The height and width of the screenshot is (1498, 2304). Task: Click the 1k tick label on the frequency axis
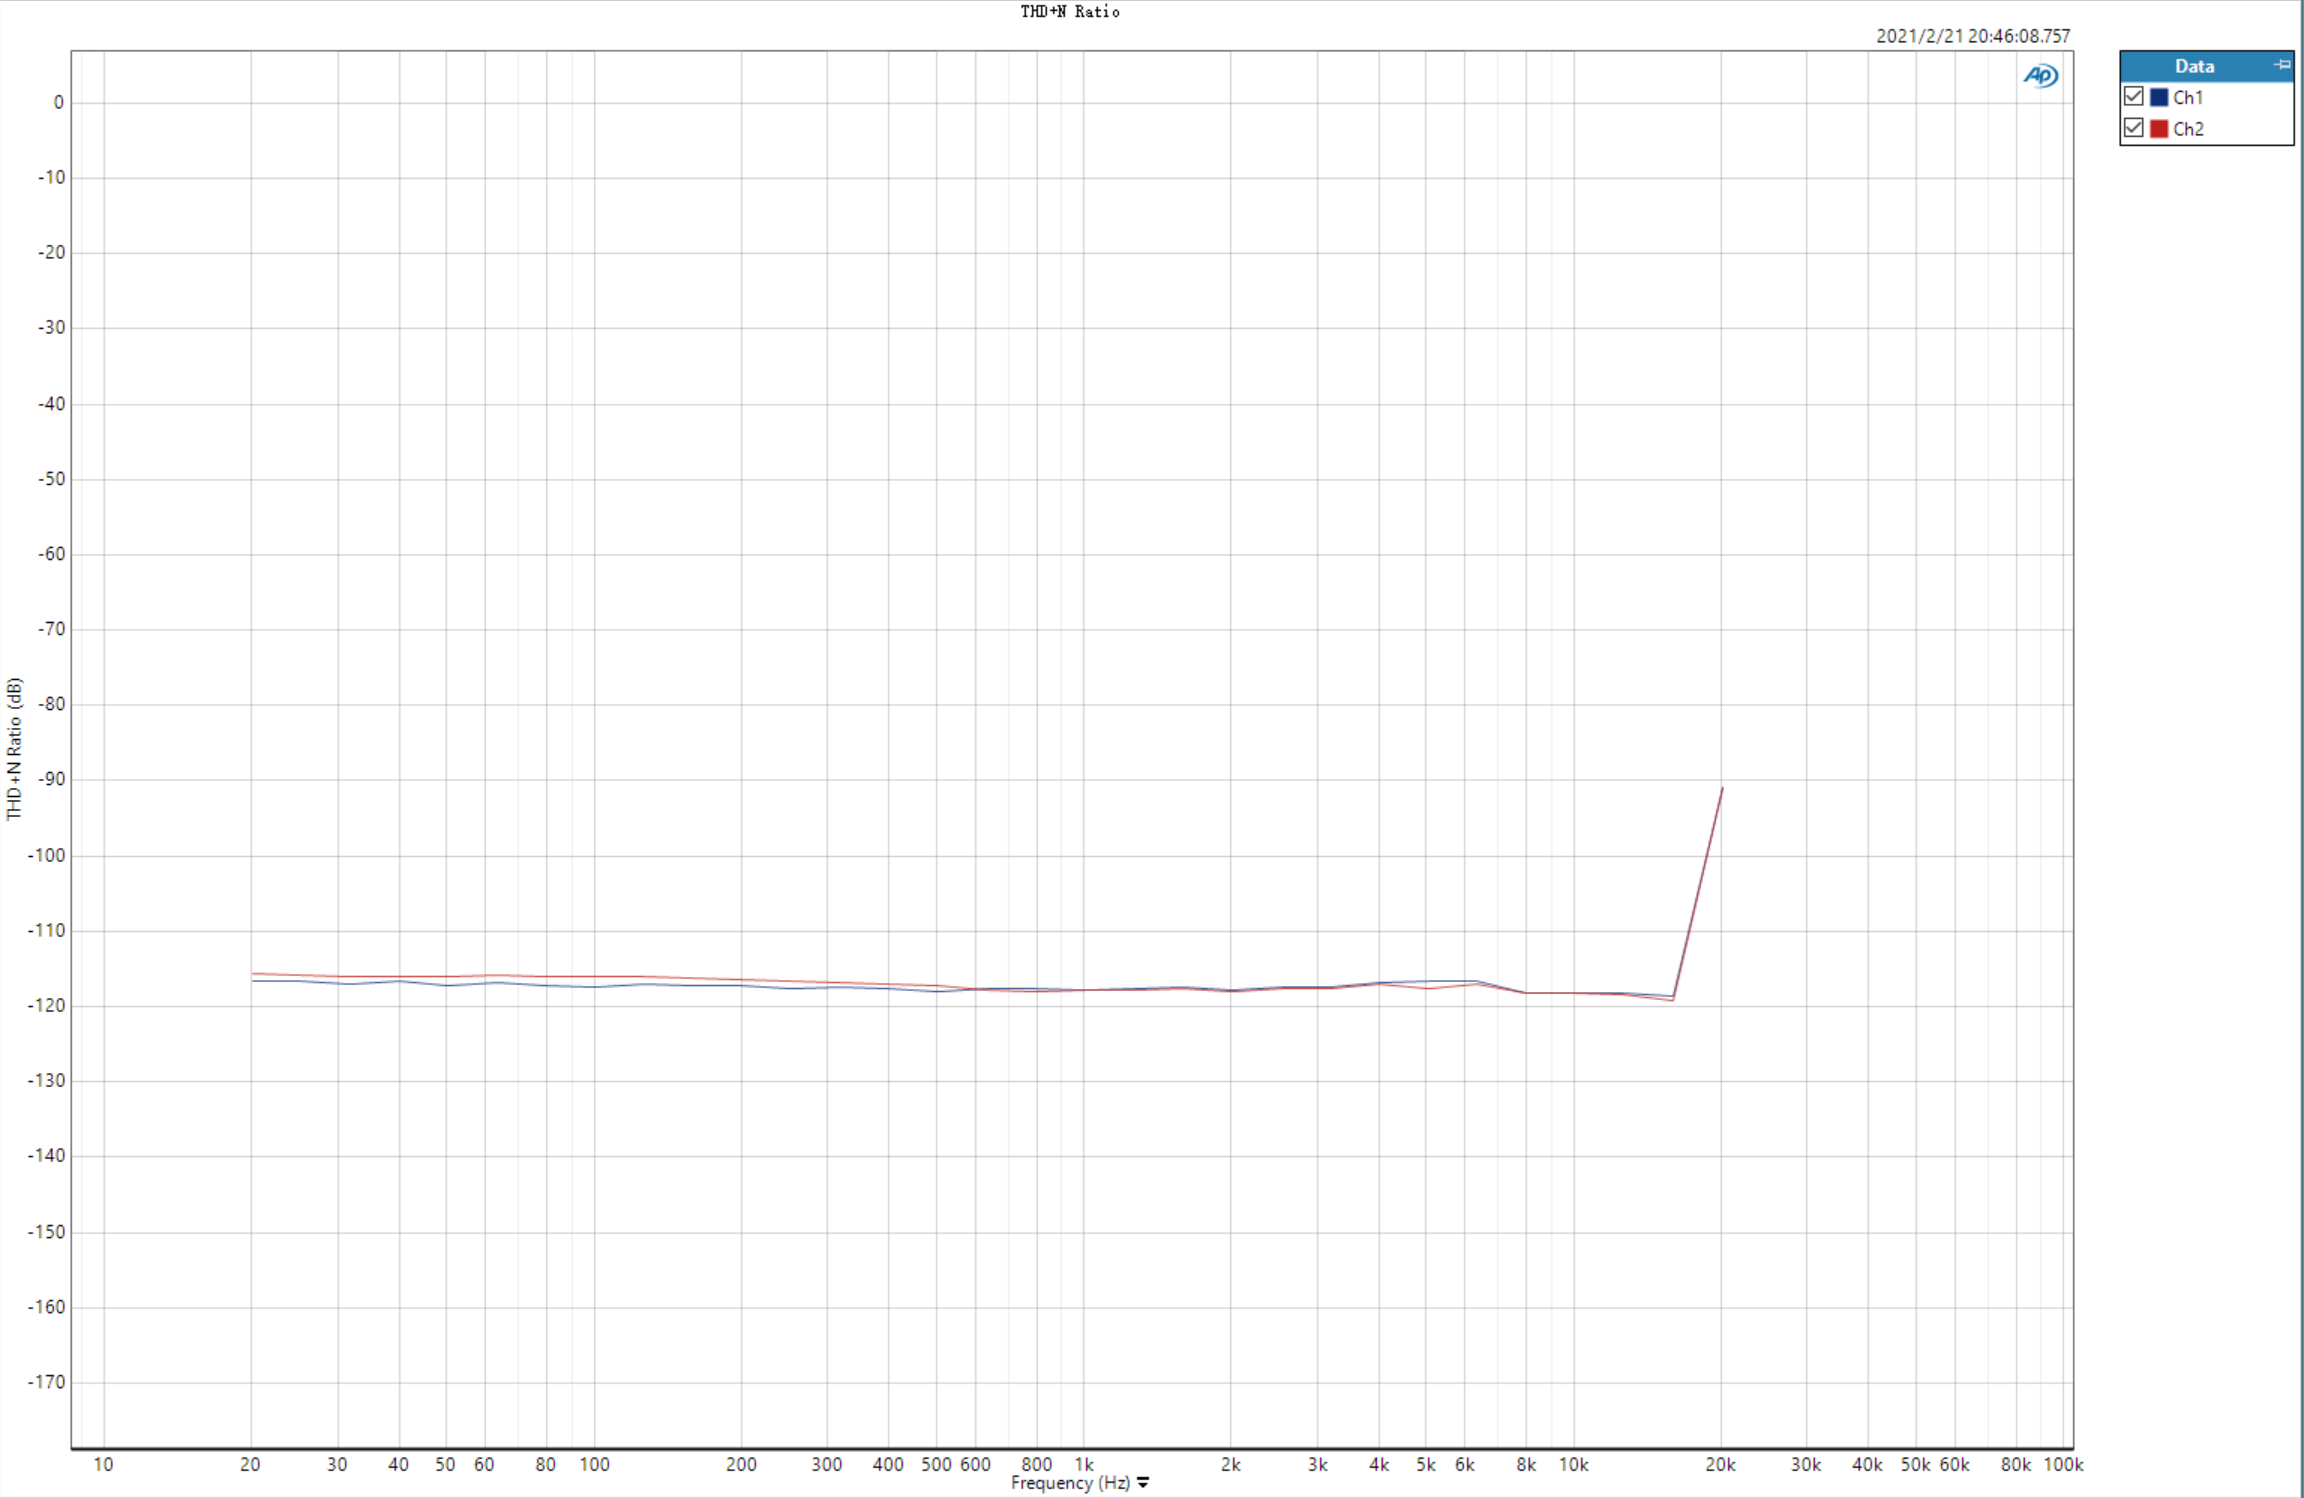click(1084, 1464)
